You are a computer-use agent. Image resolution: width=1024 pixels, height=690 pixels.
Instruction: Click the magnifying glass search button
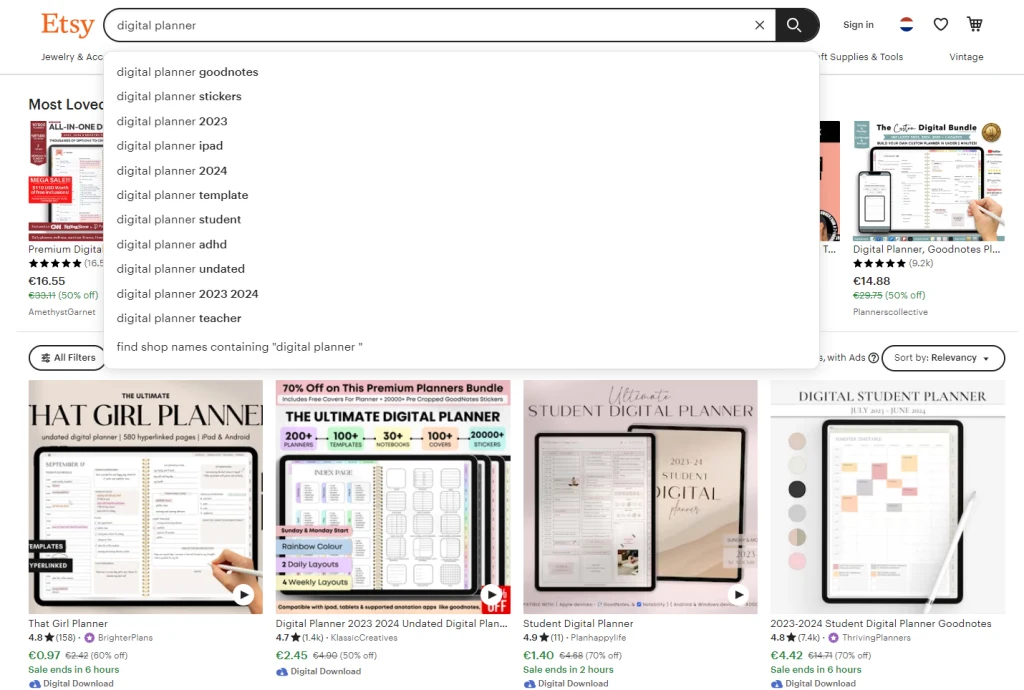(795, 25)
